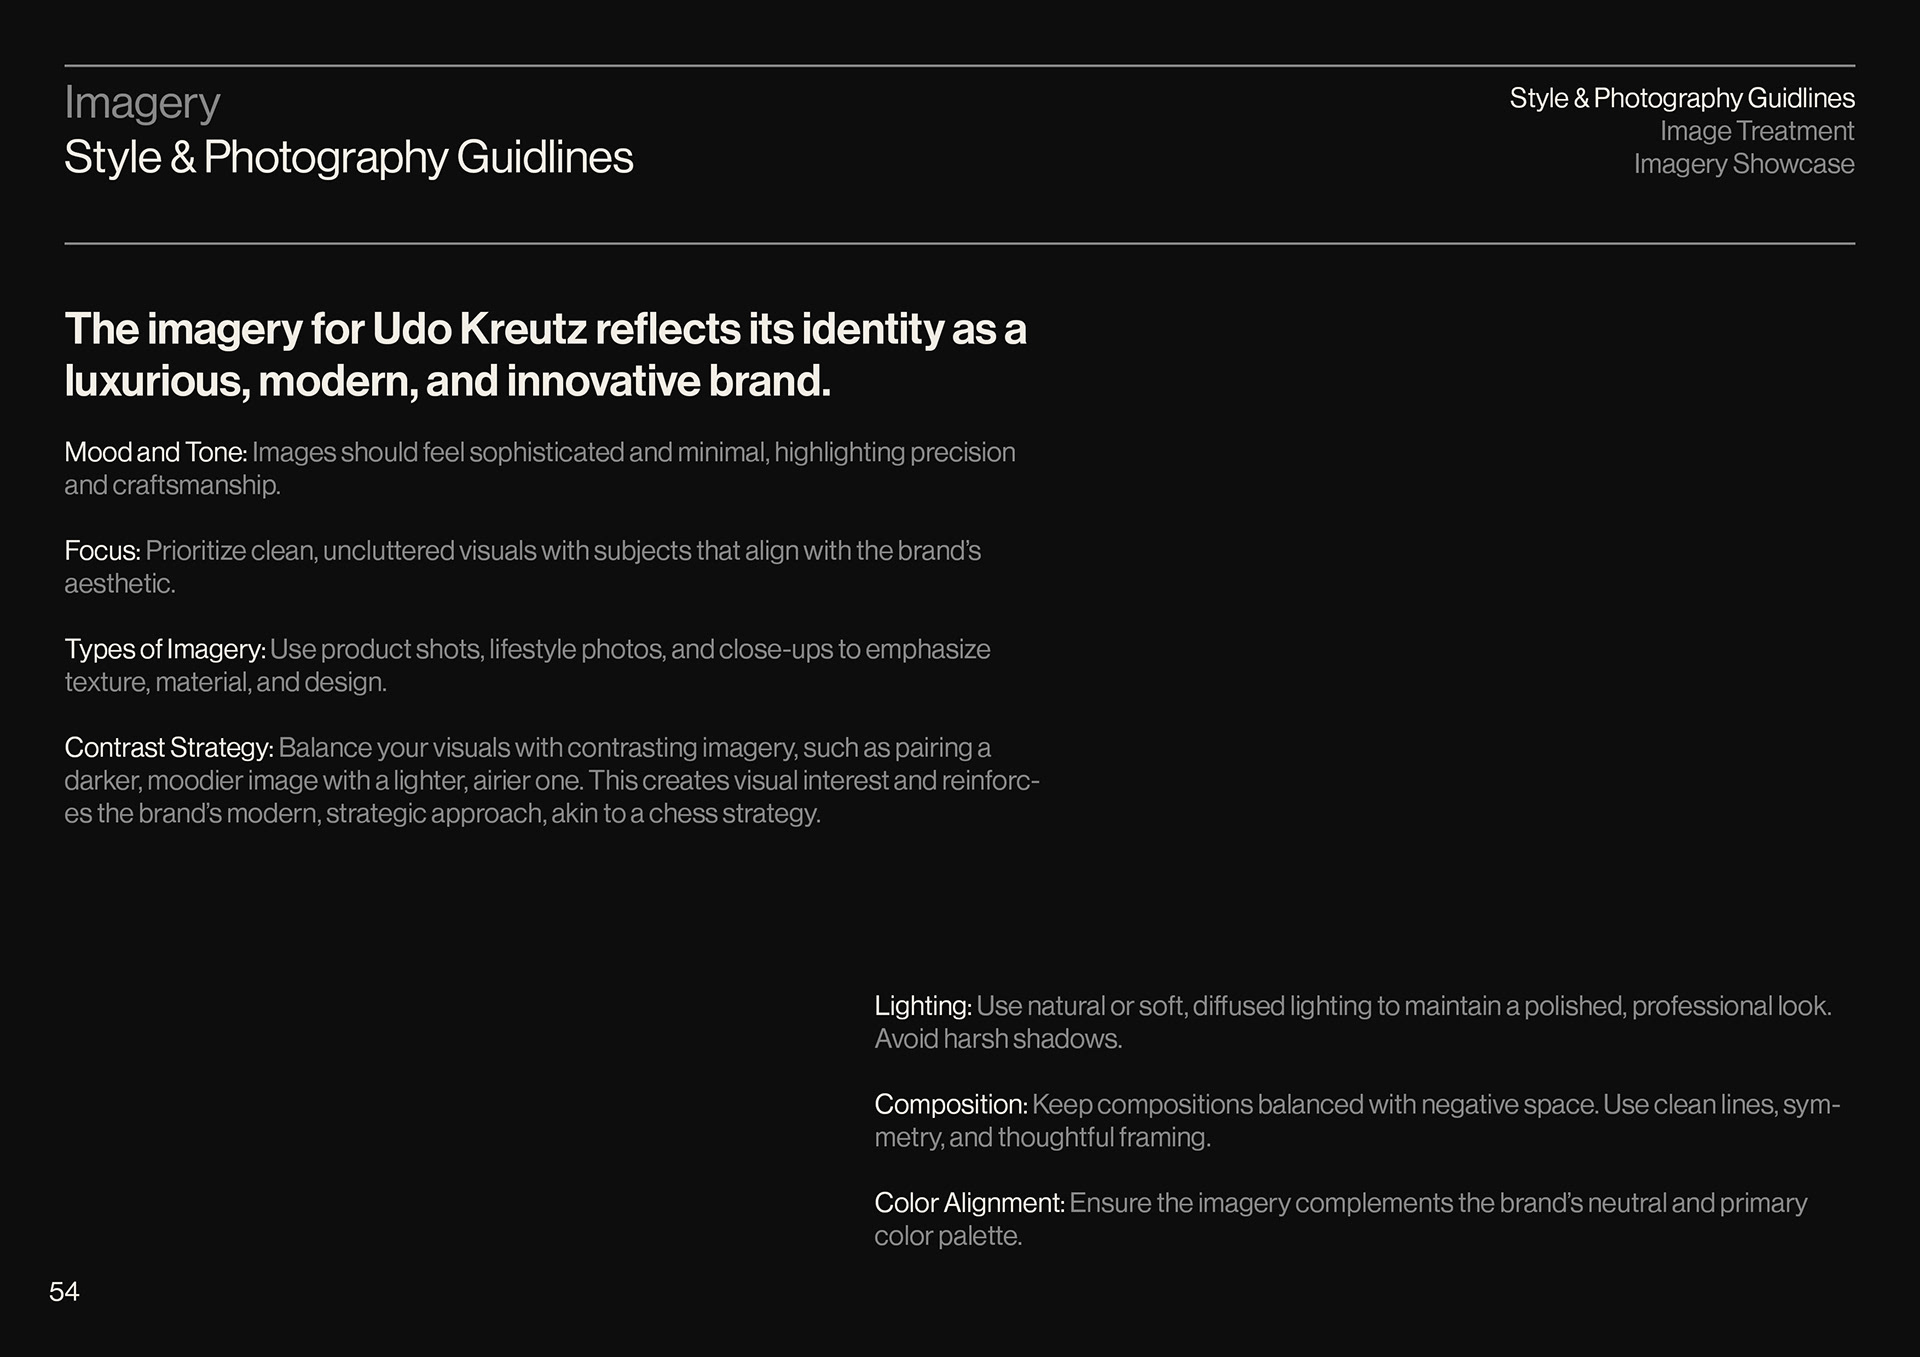
Task: Click the Imagery section heading
Action: [142, 104]
